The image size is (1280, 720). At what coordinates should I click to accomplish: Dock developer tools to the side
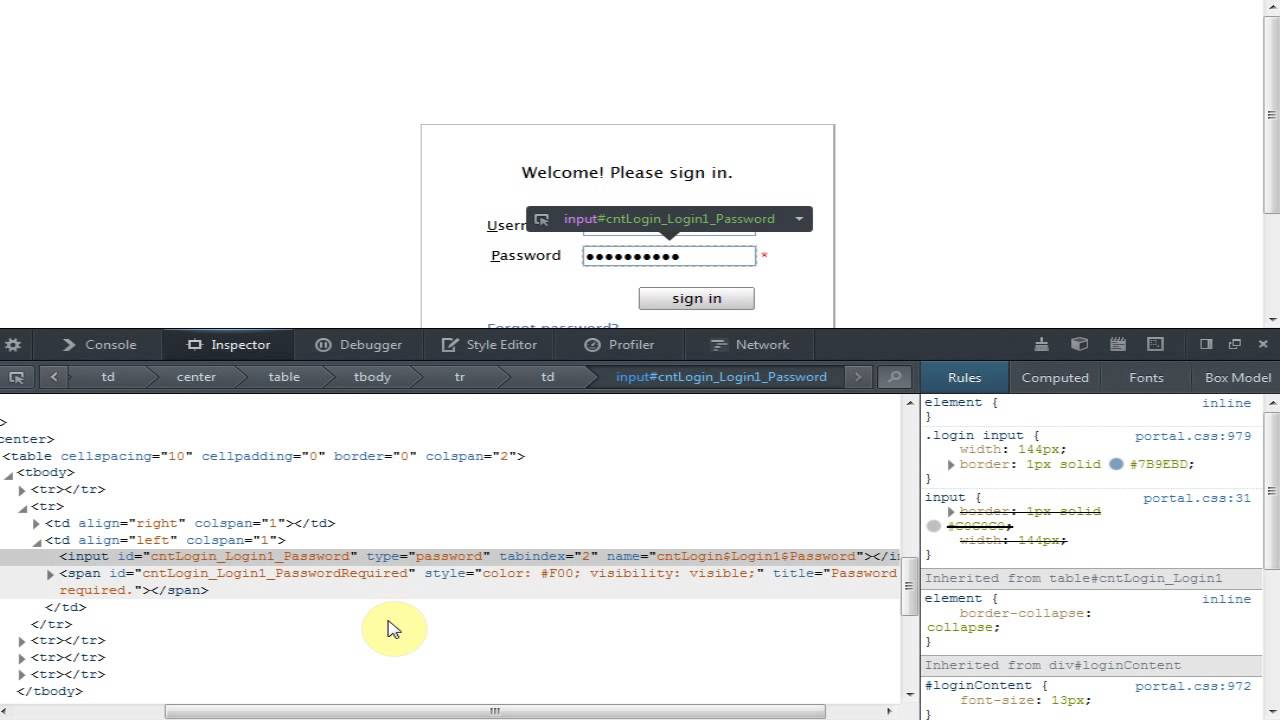click(1206, 344)
